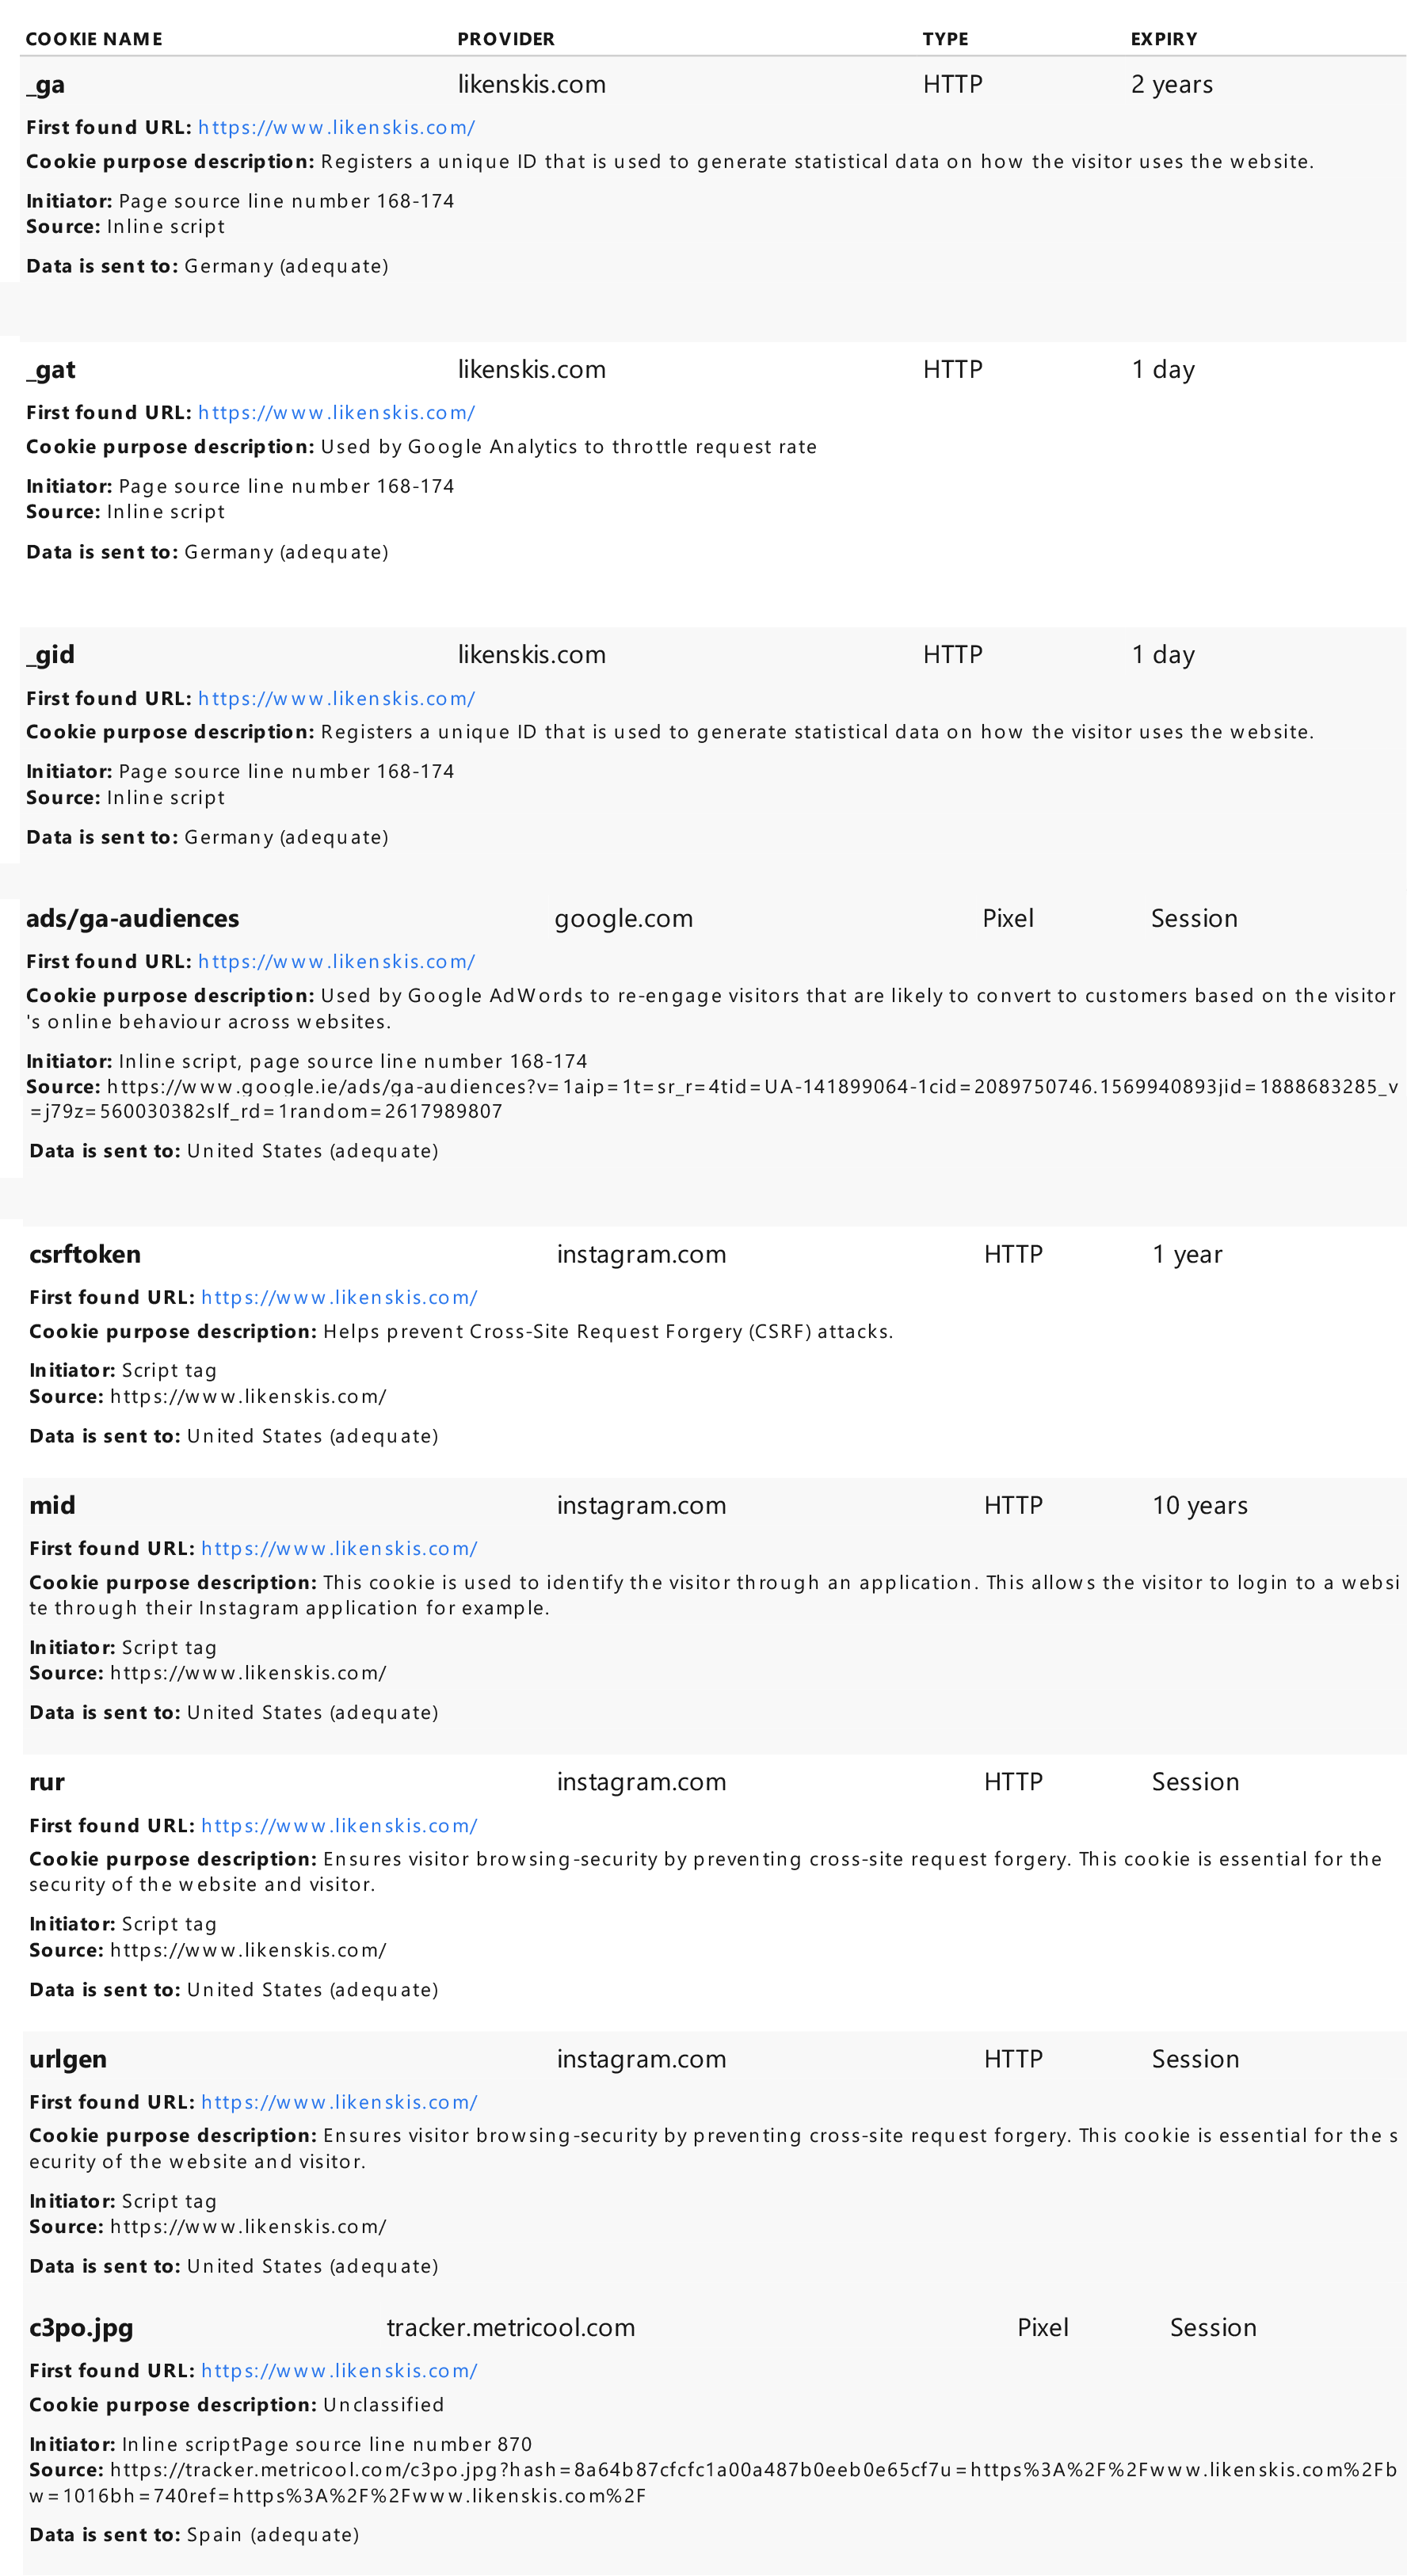
Task: Follow the rur cookie's first found URL
Action: coord(339,1826)
